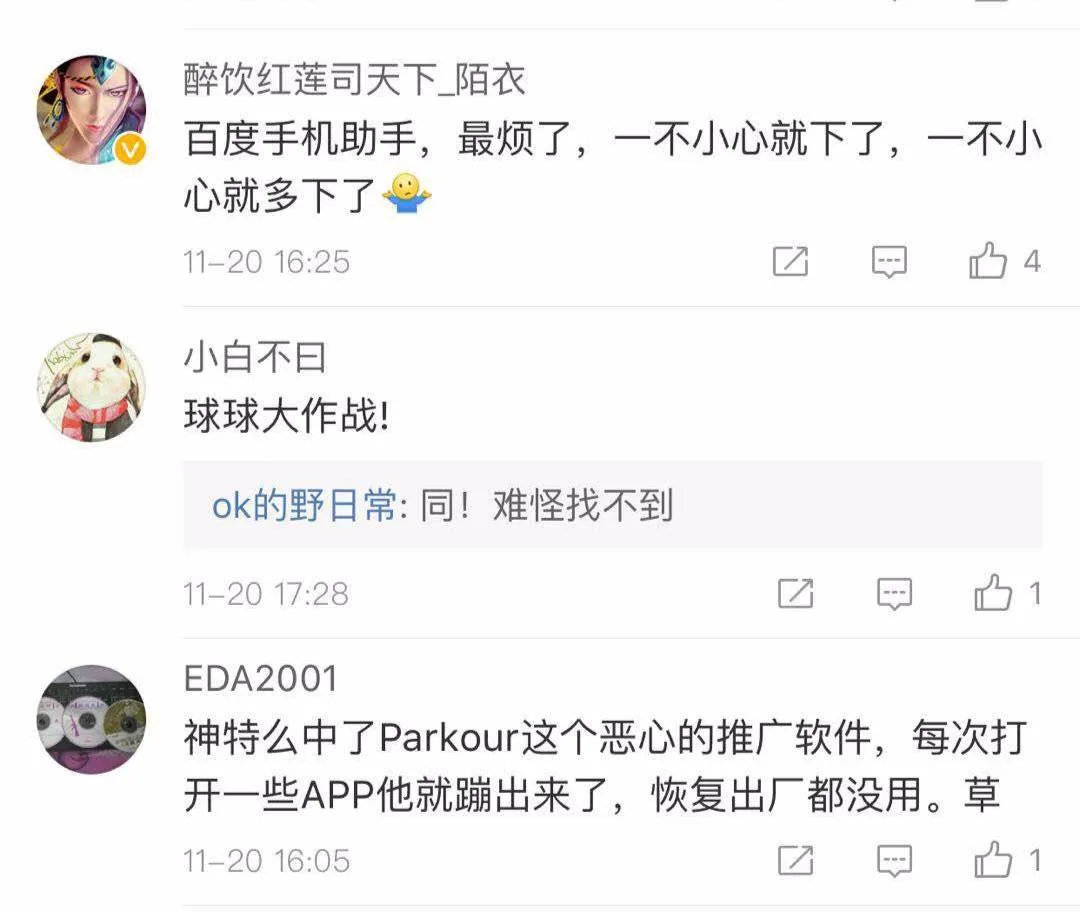
Task: Reply to EDA2001's Parkour comment
Action: pyautogui.click(x=894, y=860)
